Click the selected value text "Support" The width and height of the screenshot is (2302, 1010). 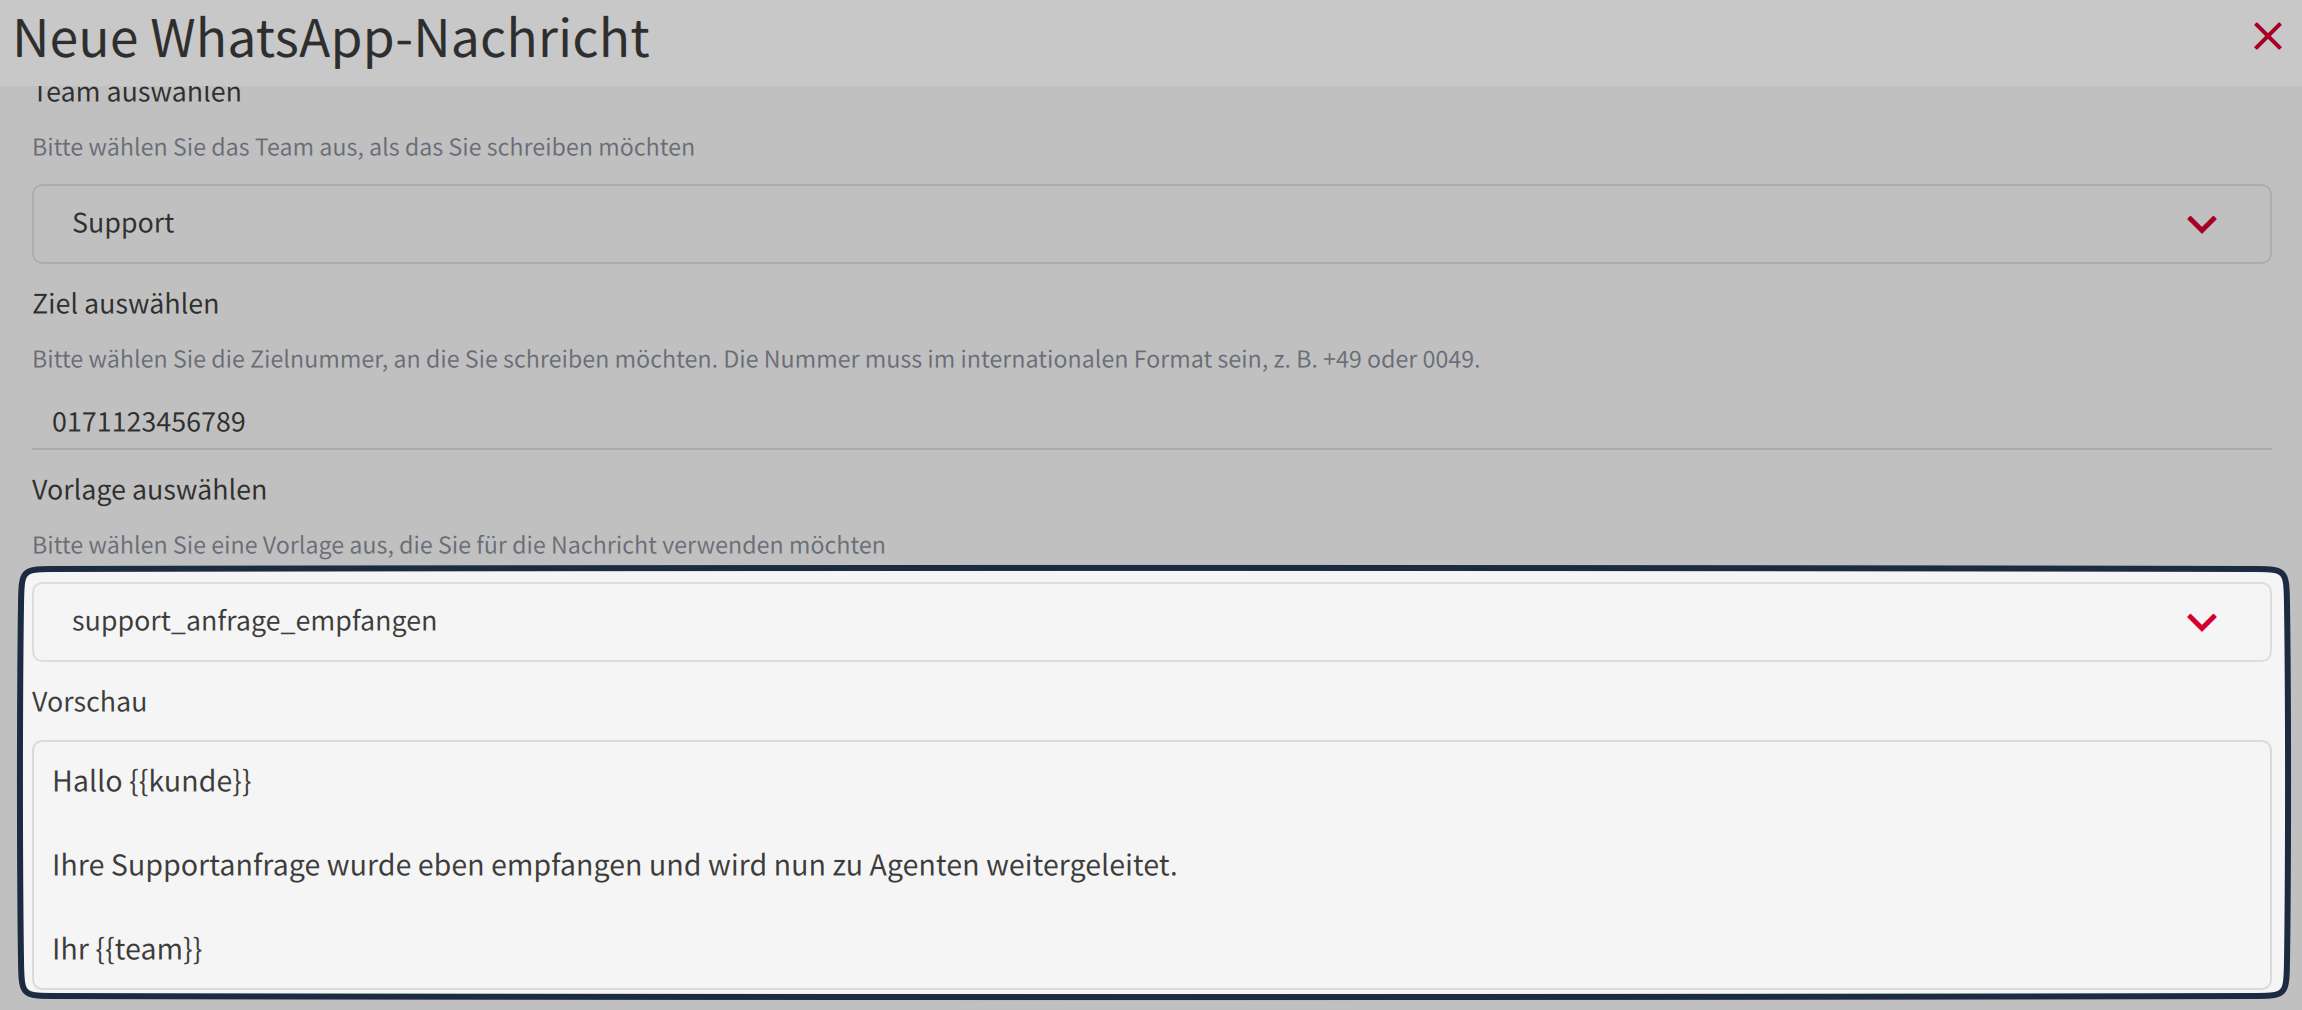click(x=123, y=223)
